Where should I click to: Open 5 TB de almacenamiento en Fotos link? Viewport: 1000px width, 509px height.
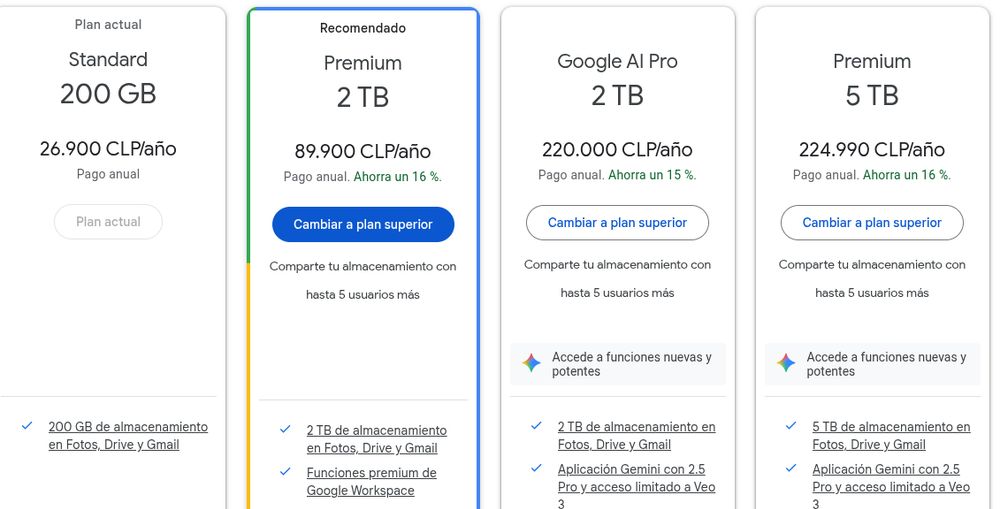890,435
